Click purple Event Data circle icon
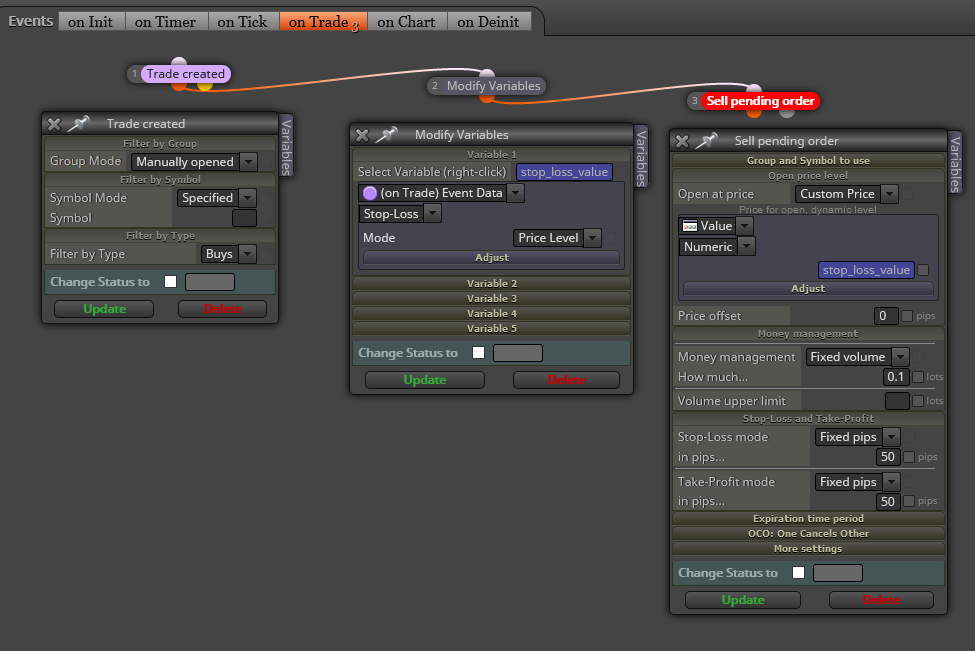 click(x=369, y=193)
